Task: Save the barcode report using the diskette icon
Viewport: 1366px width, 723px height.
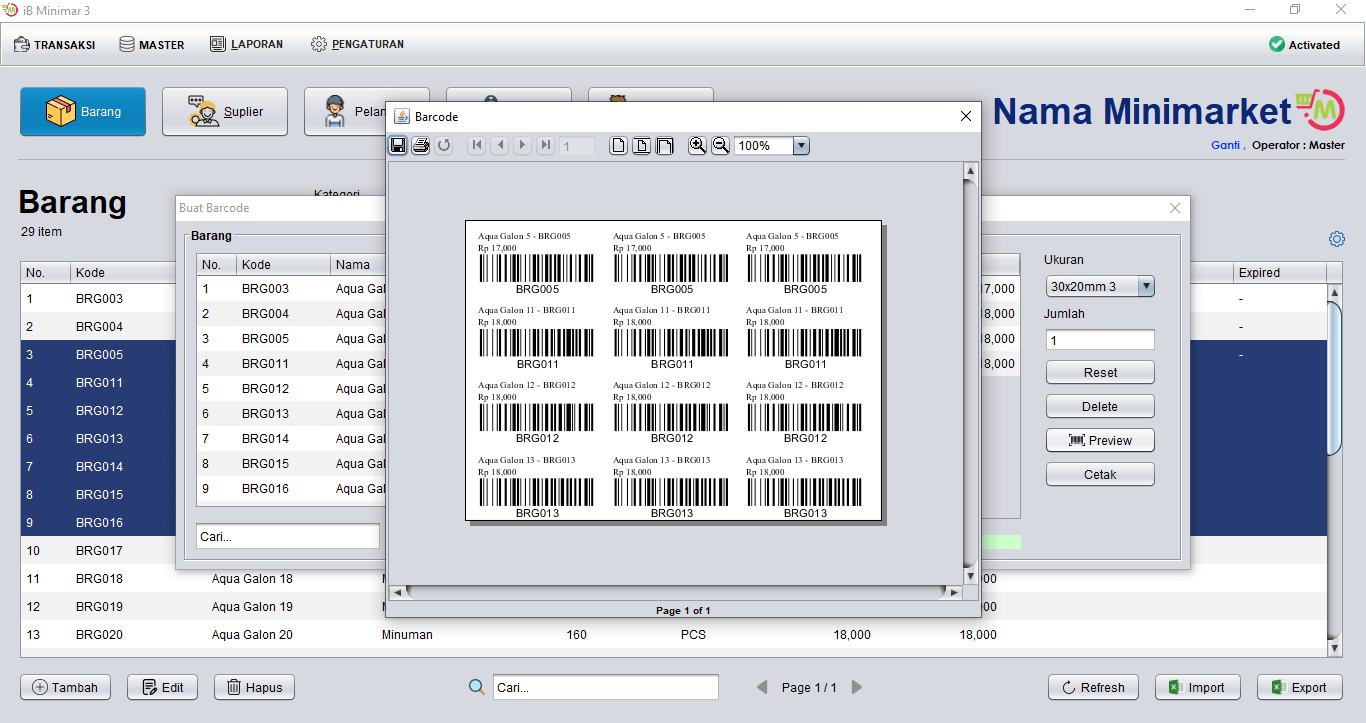Action: 398,145
